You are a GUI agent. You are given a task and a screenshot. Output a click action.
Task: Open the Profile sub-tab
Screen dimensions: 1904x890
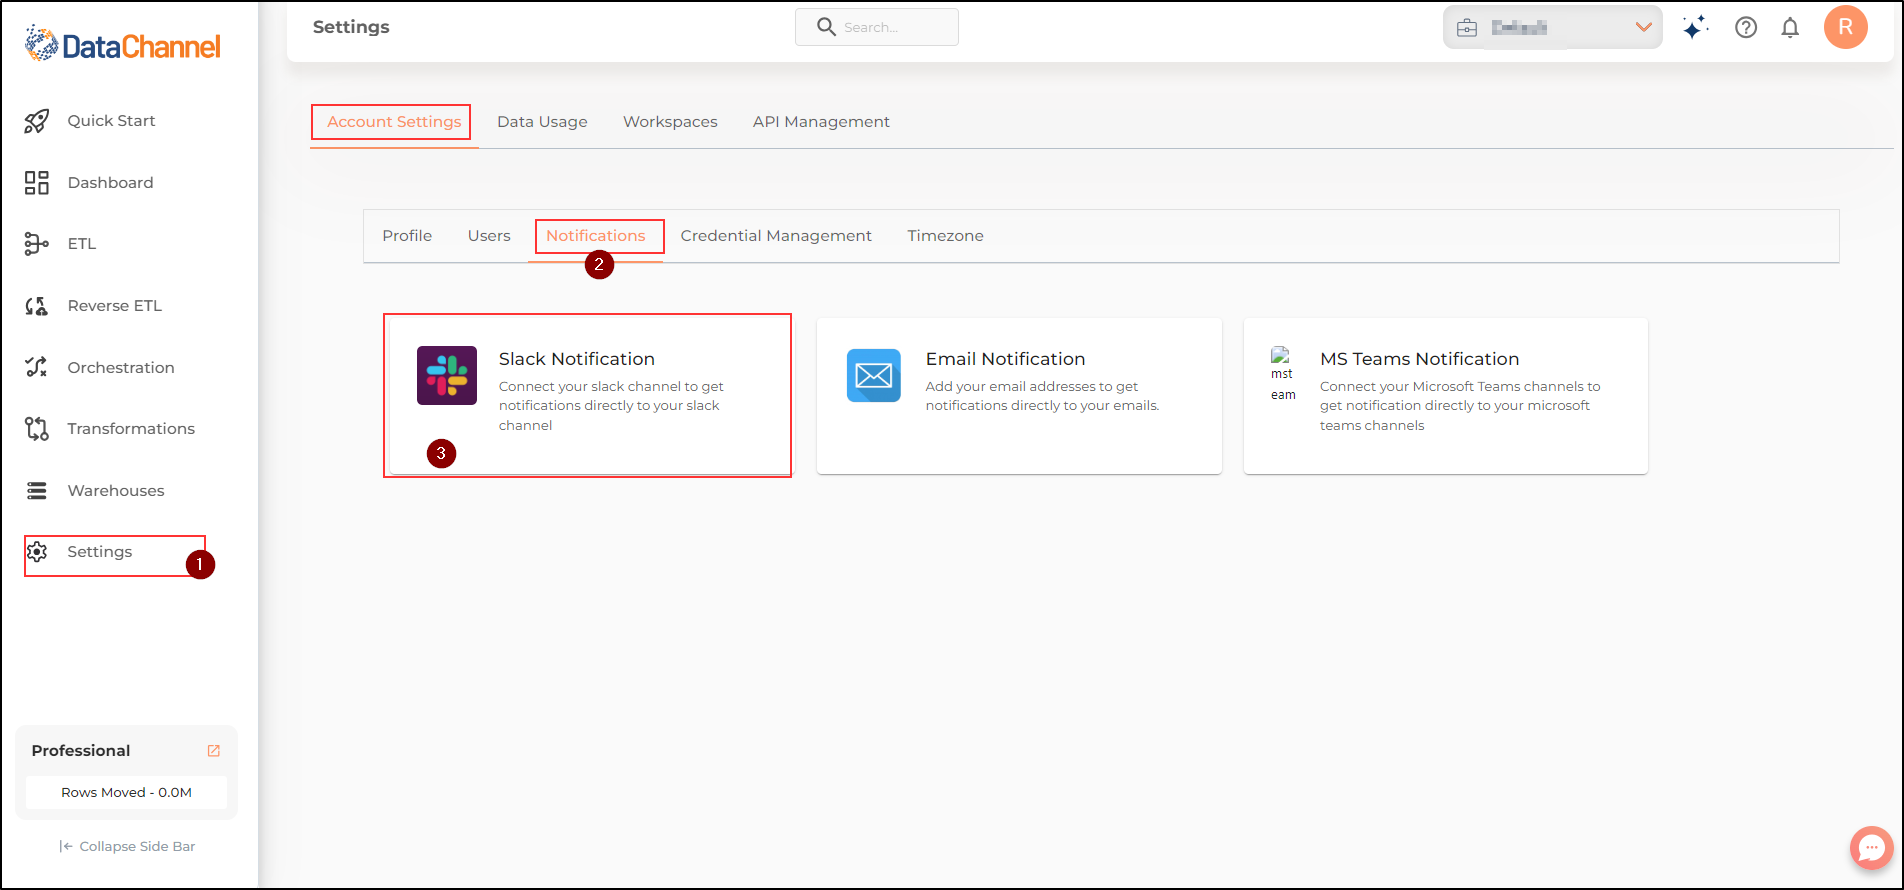[407, 236]
